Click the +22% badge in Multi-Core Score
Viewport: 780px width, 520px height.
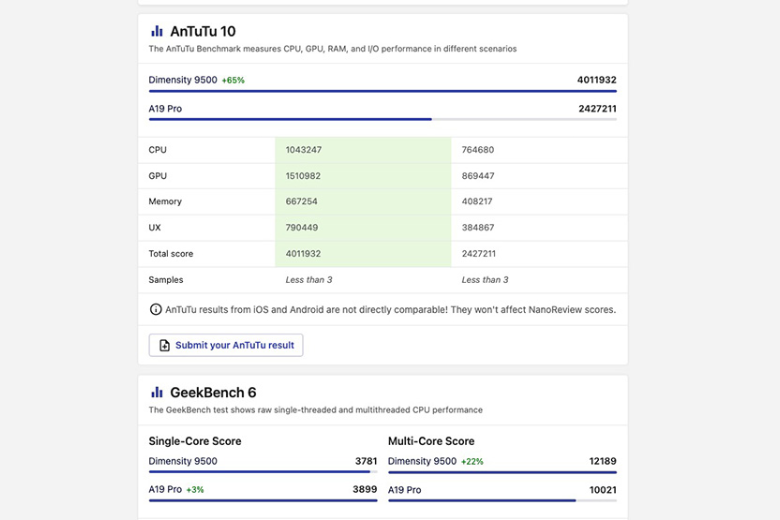click(472, 462)
